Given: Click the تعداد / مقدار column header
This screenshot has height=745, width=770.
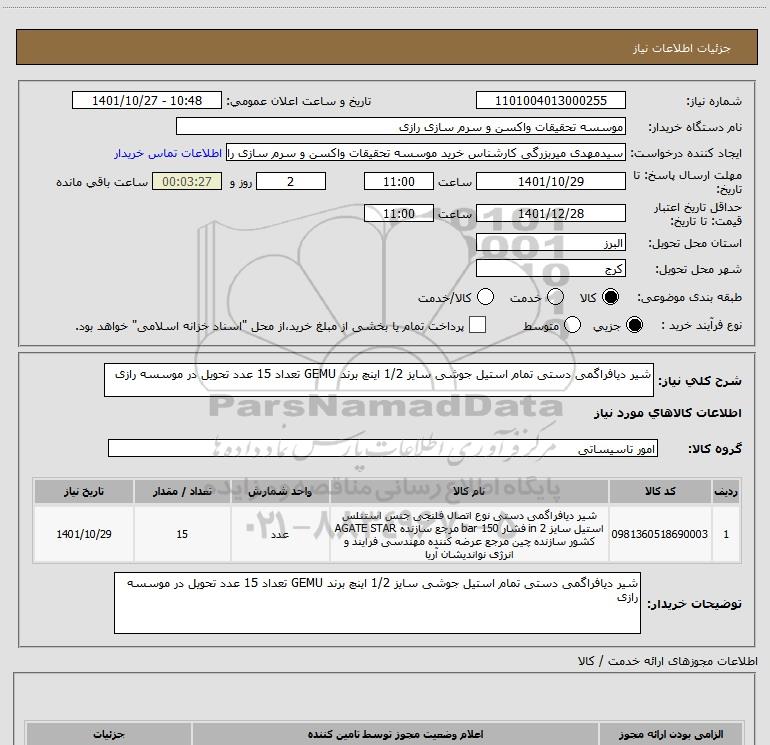Looking at the screenshot, I should [182, 492].
